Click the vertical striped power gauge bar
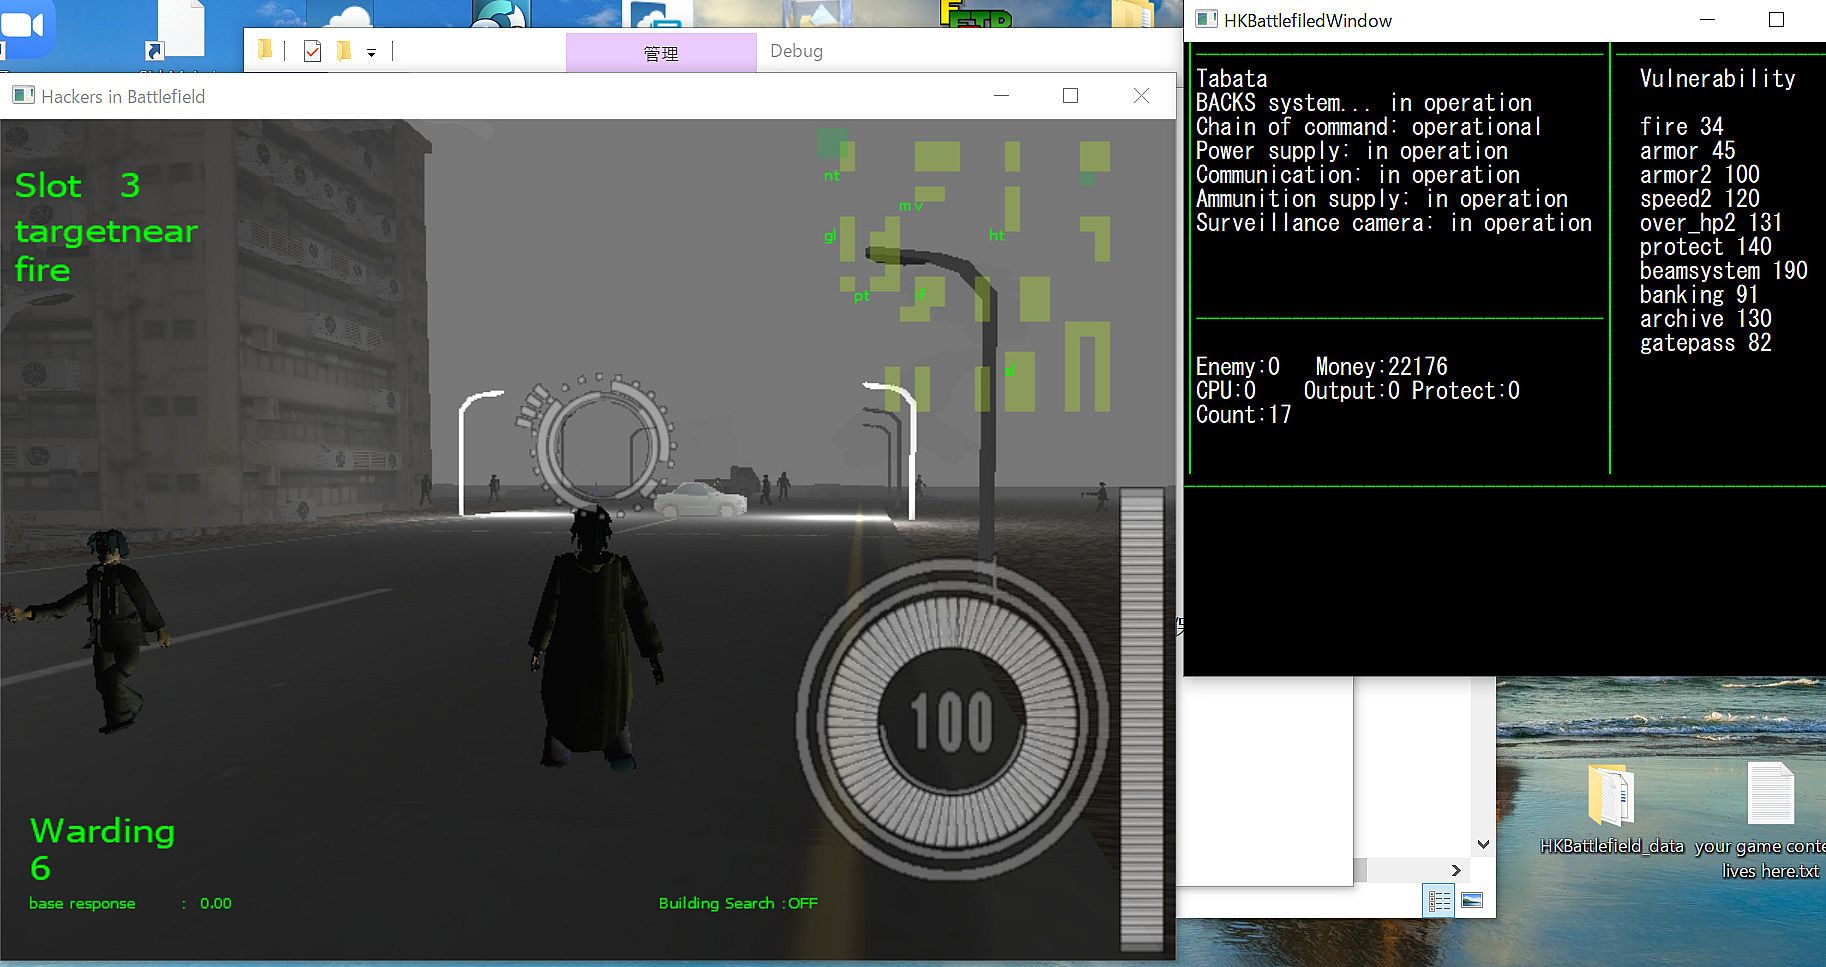1826x967 pixels. 1141,717
